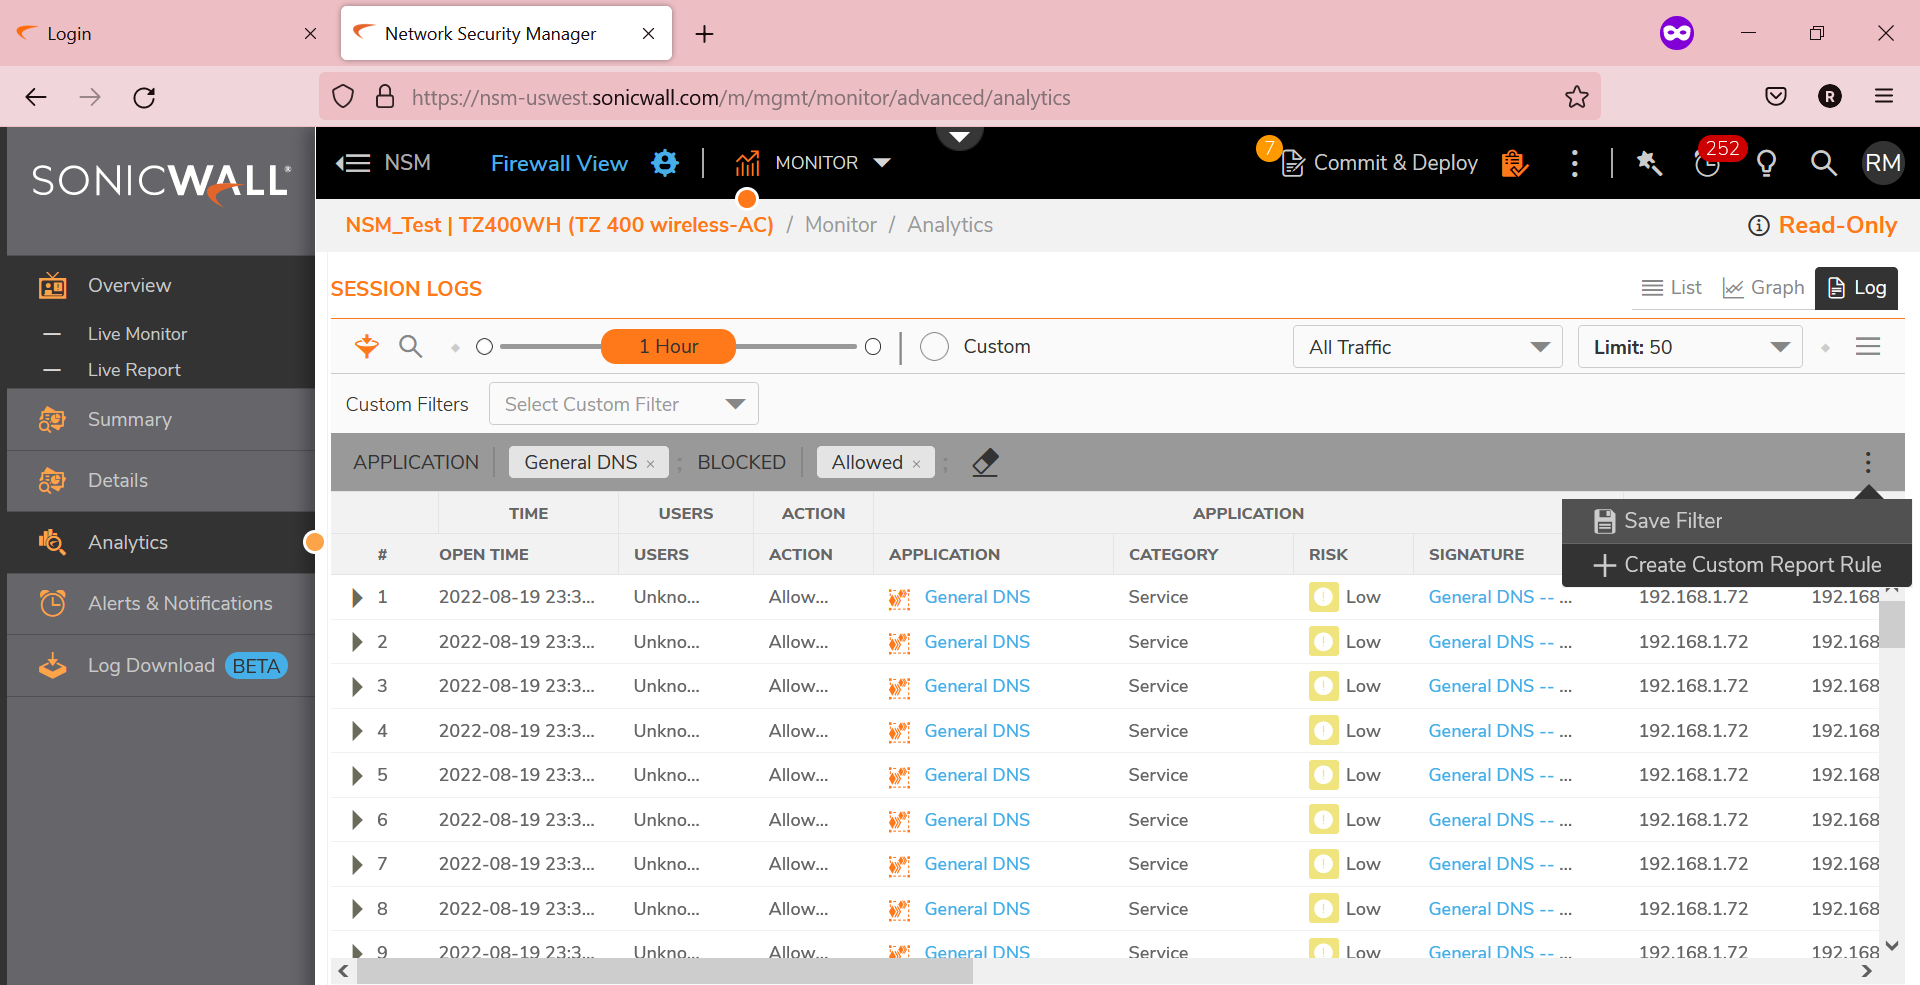Collapse top bar pull-down arrow
This screenshot has height=985, width=1920.
click(x=959, y=136)
